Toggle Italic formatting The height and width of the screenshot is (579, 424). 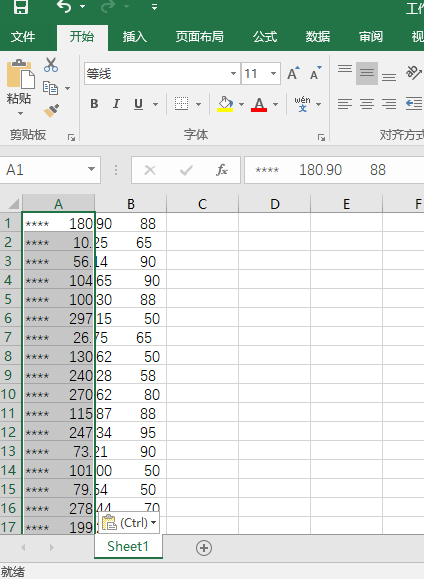[116, 104]
